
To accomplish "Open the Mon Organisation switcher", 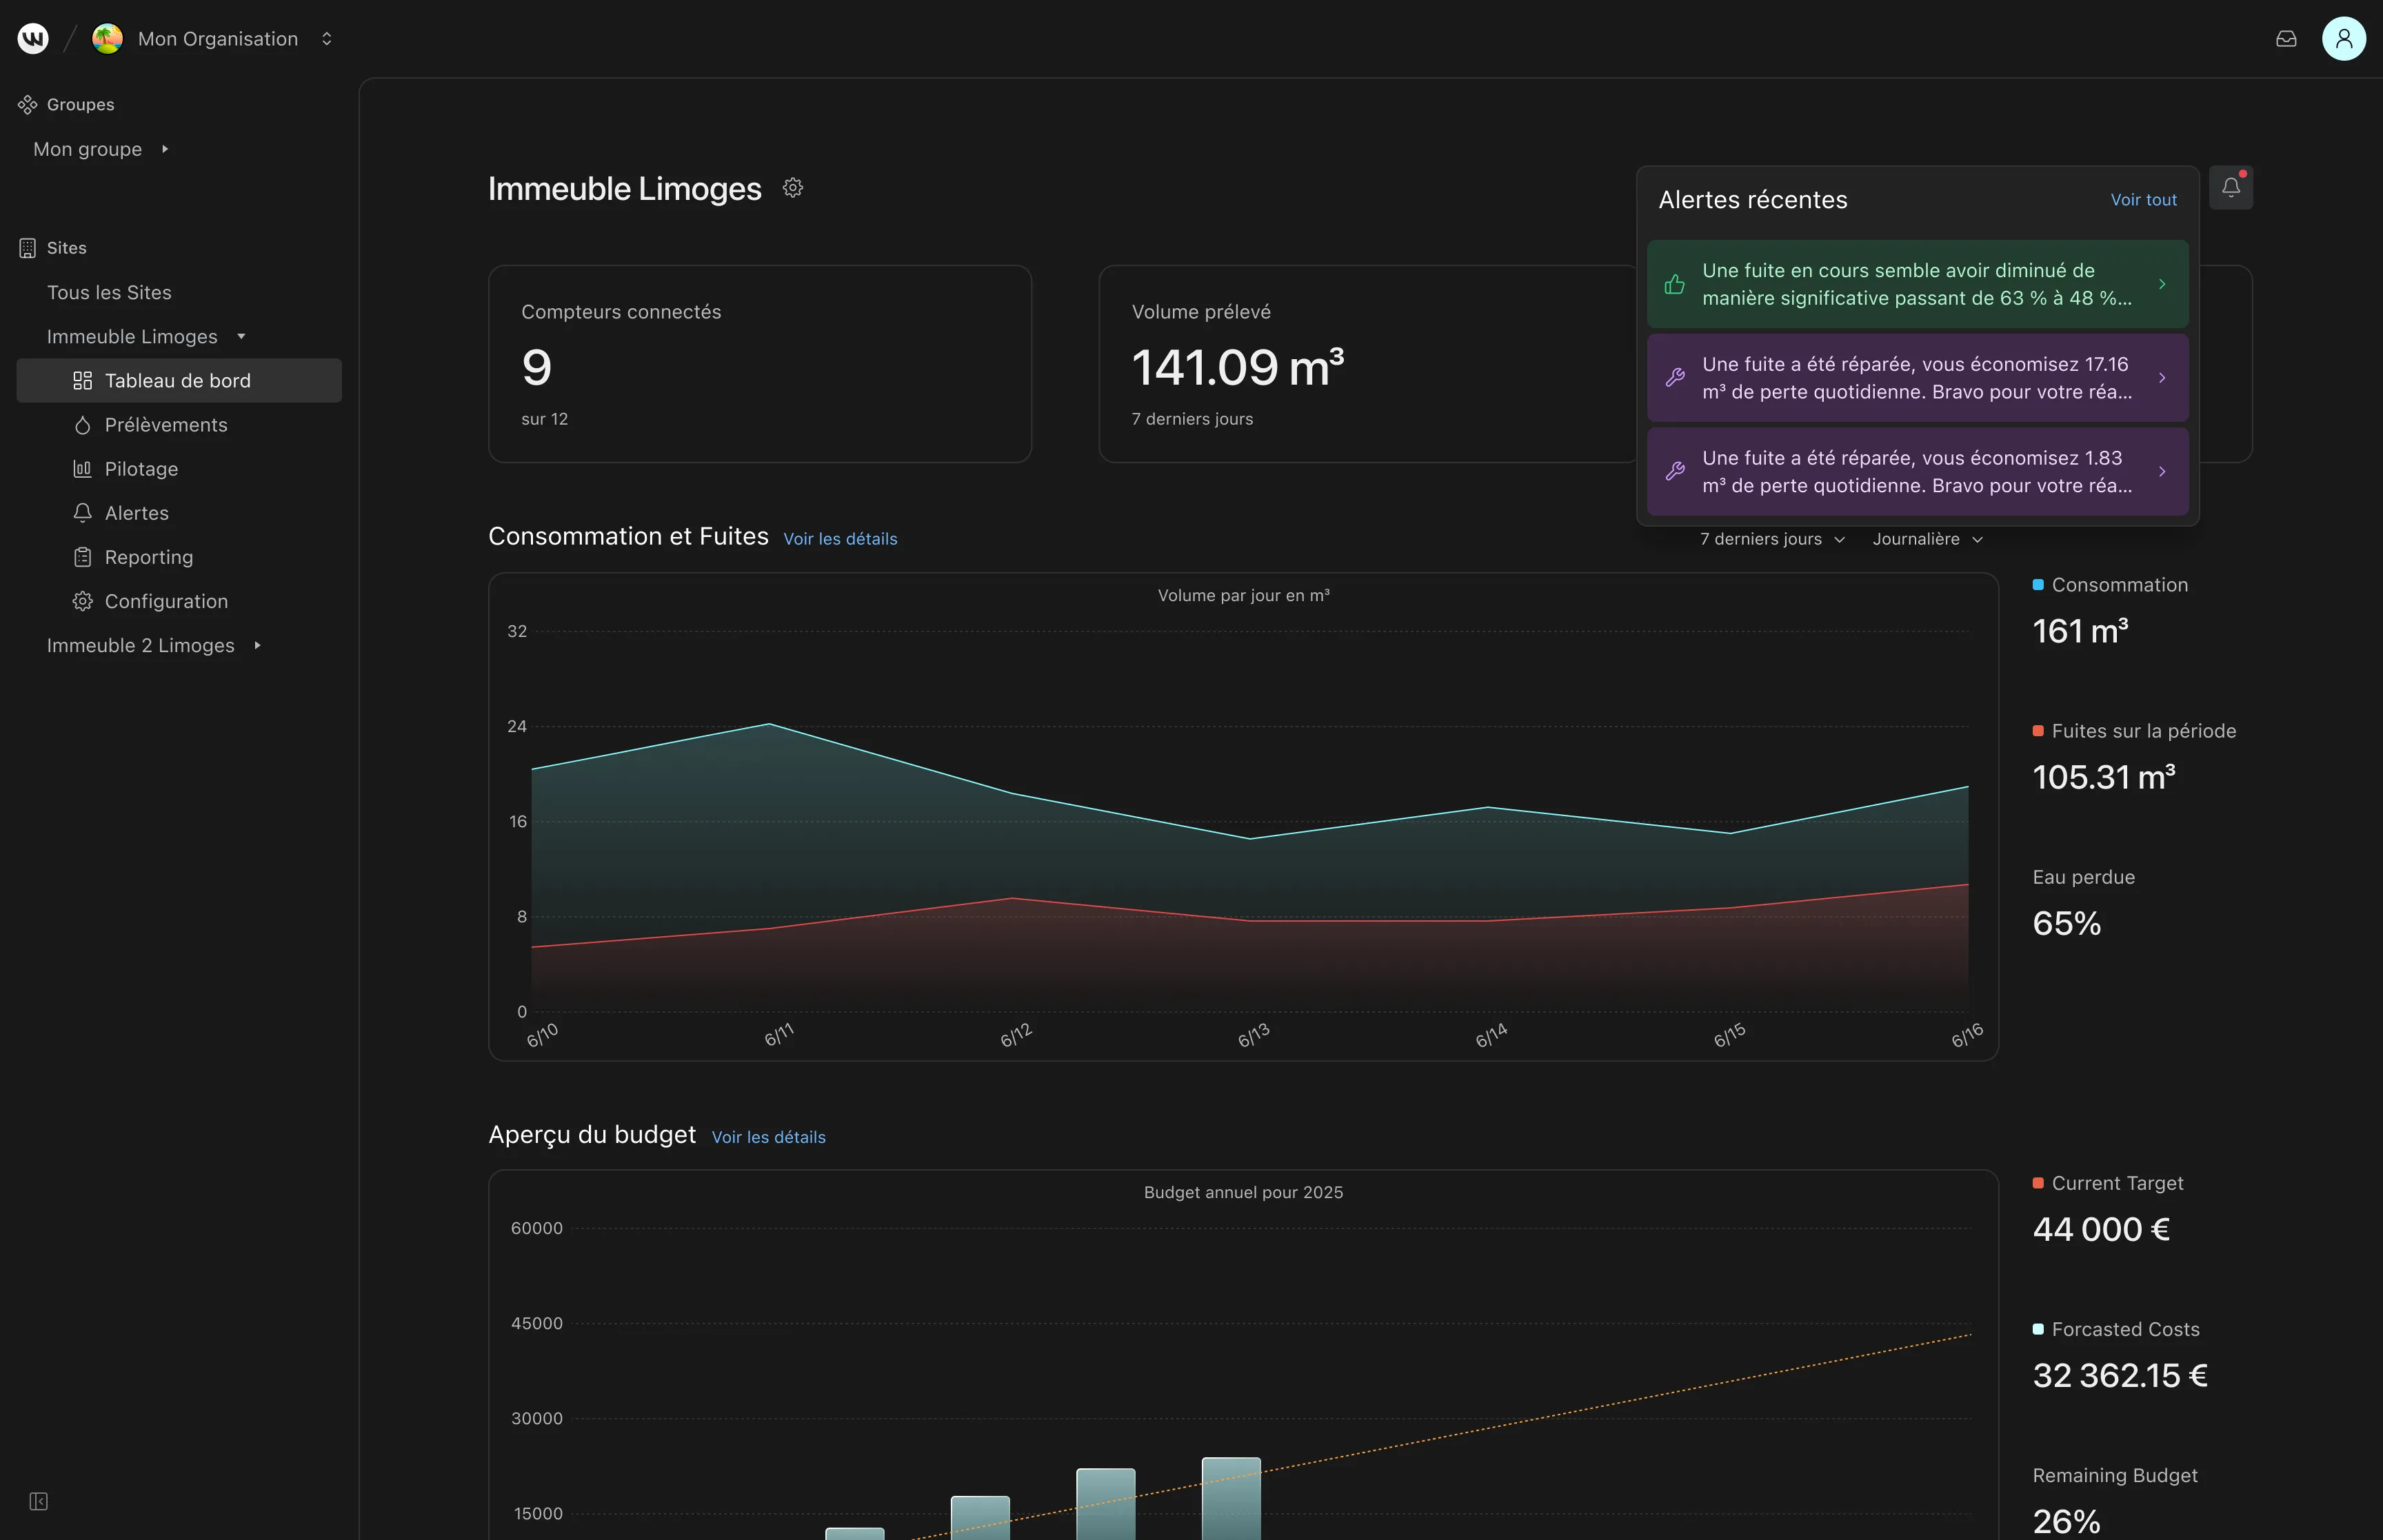I will coord(214,39).
